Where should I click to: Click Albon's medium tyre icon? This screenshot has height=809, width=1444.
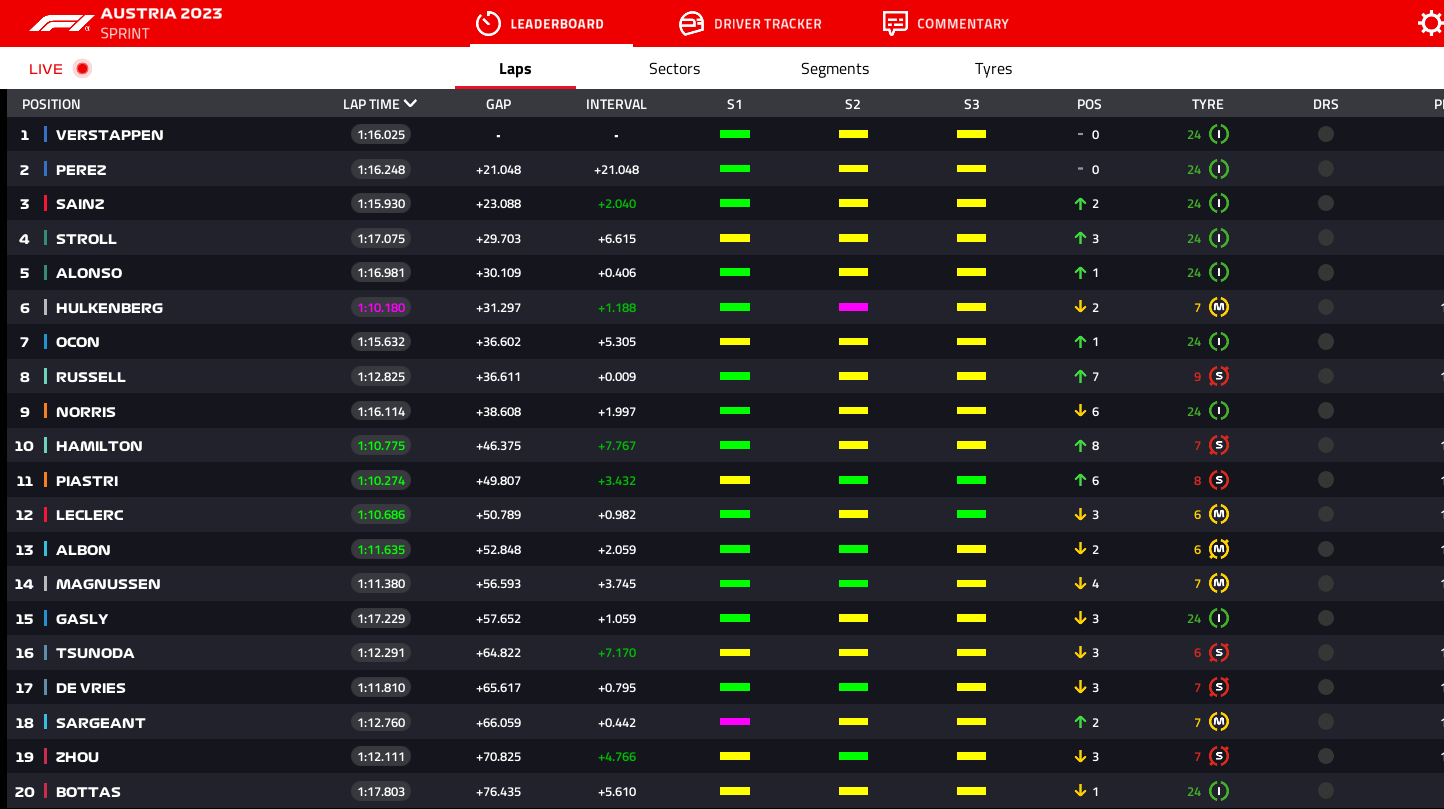click(1219, 550)
